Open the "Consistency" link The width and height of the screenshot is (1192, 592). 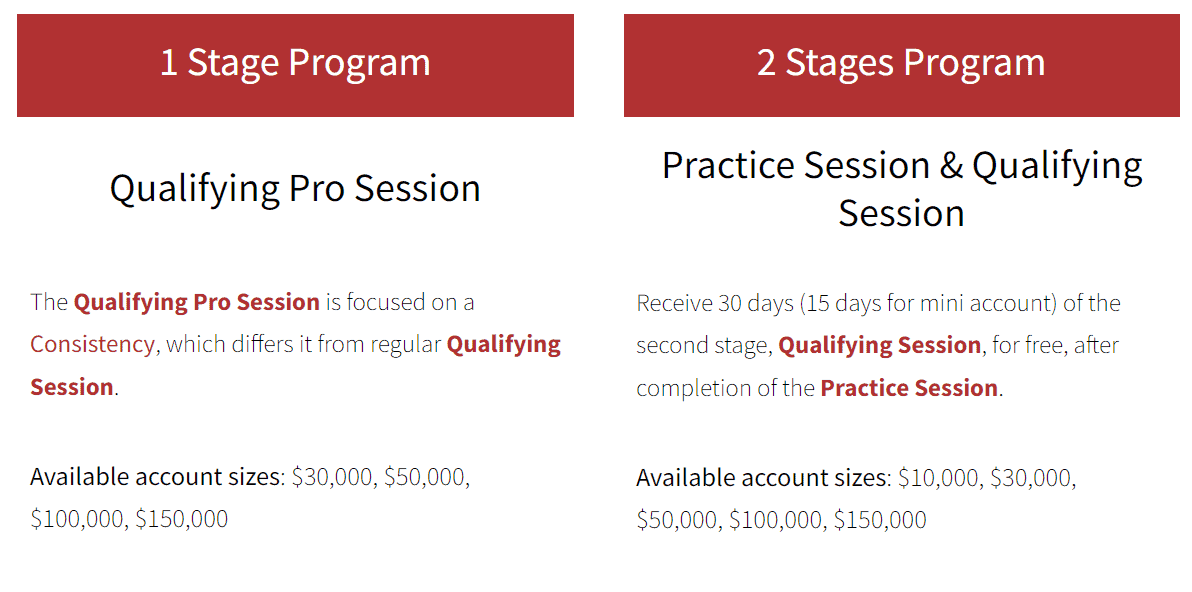click(x=92, y=345)
